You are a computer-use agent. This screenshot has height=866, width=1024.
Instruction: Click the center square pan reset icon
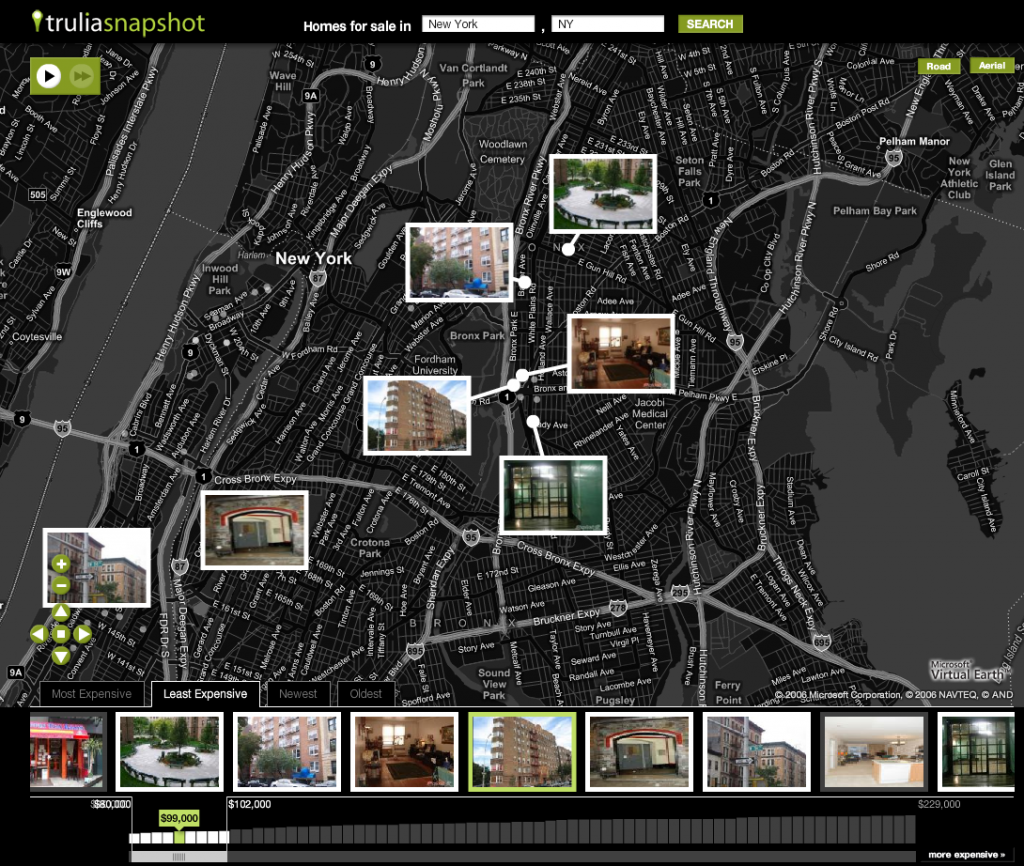61,633
